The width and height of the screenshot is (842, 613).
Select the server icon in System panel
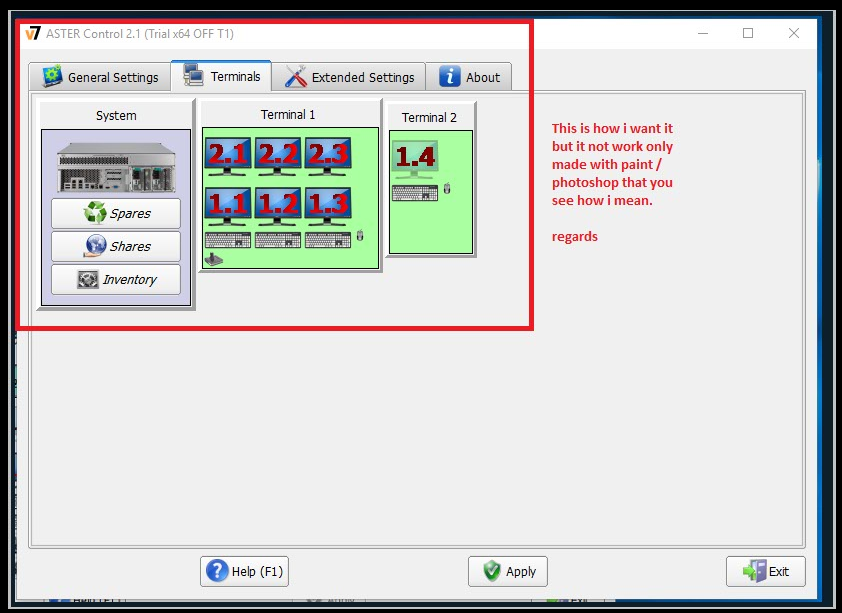(x=116, y=167)
